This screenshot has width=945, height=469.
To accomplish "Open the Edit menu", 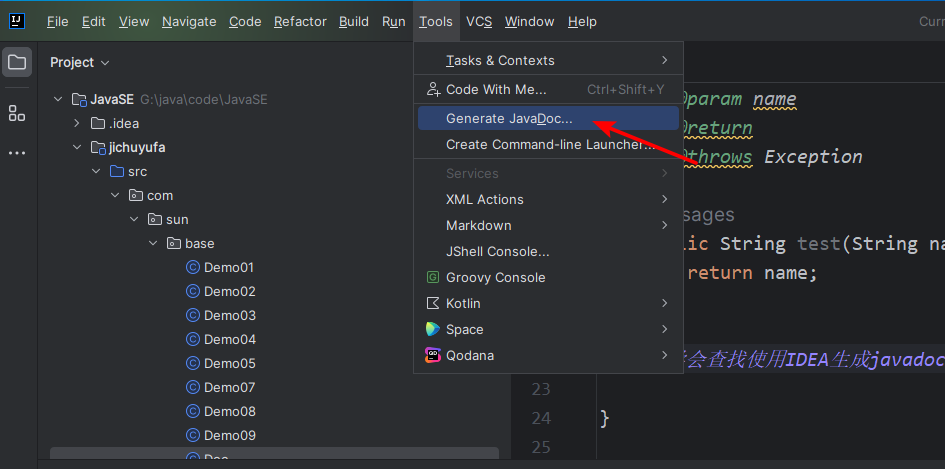I will click(94, 22).
